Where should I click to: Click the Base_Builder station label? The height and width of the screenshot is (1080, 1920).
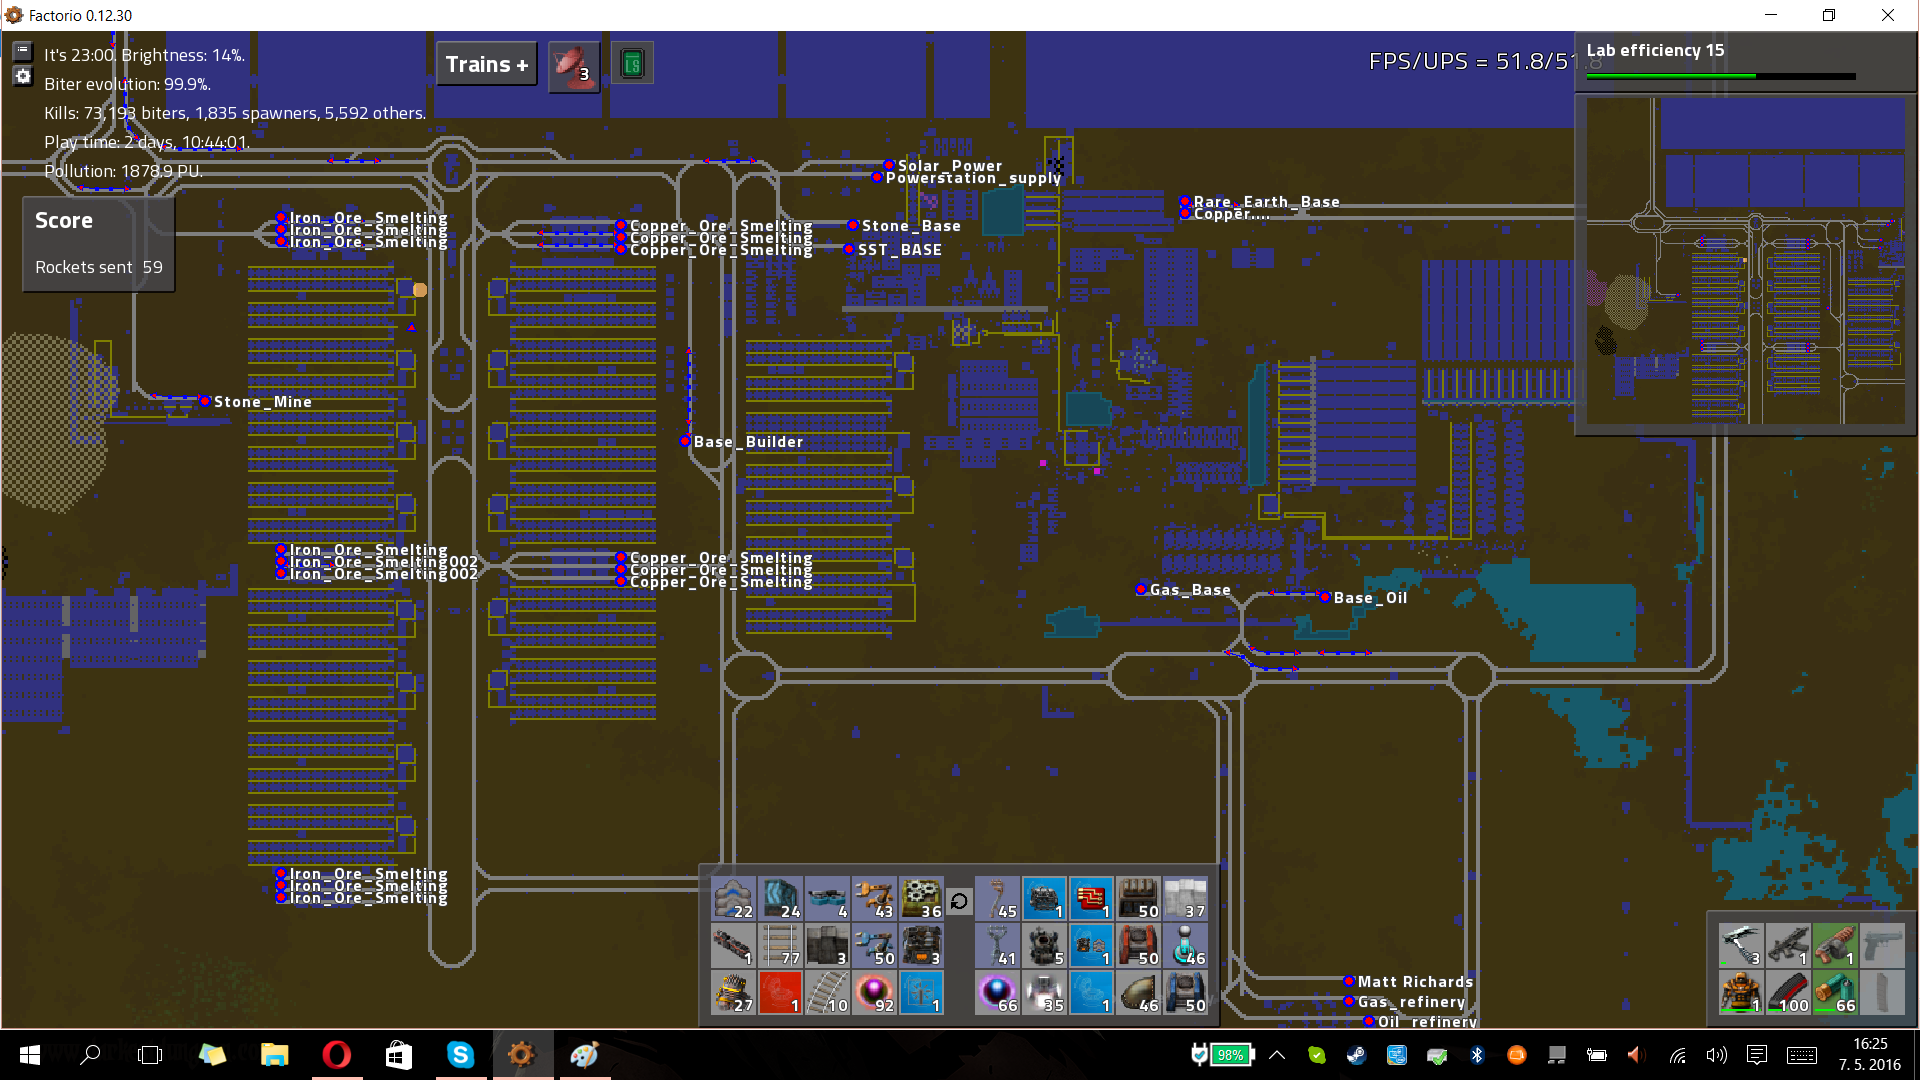point(747,442)
